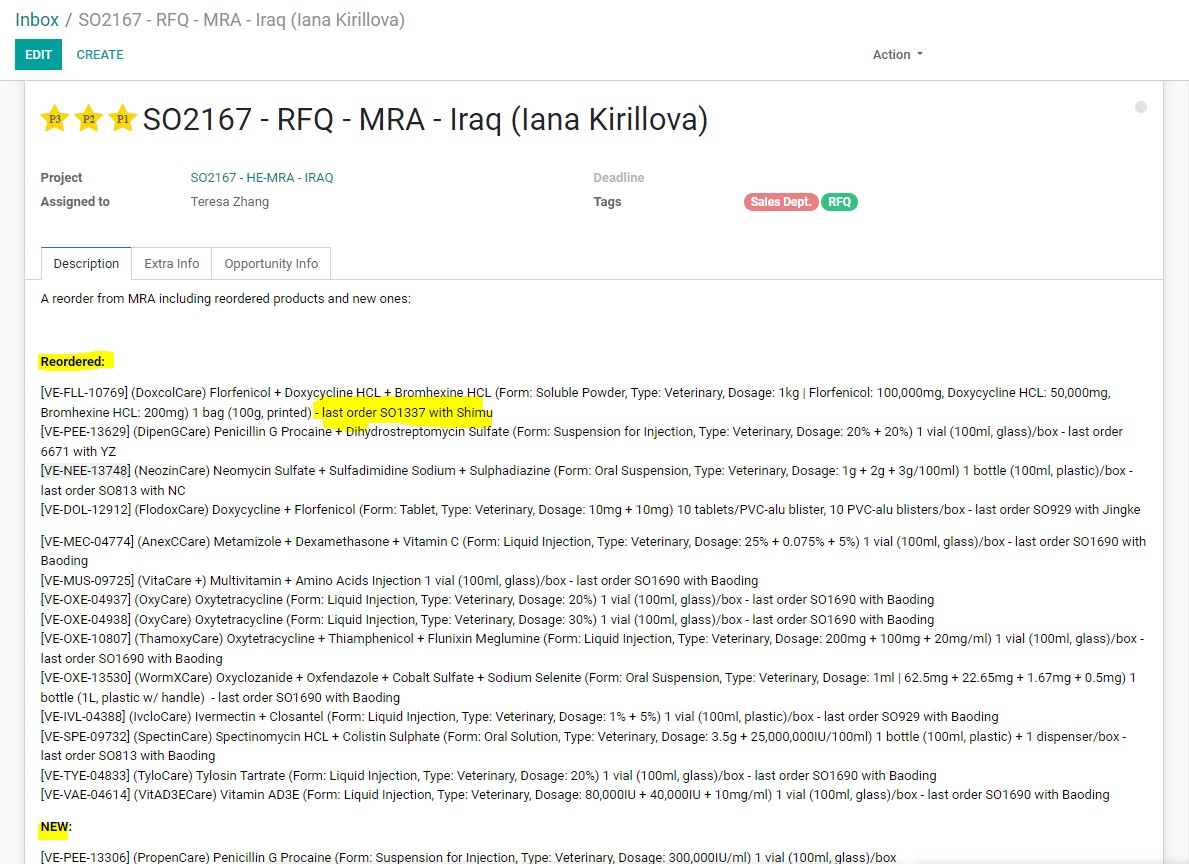Go back to Inbox breadcrumb
This screenshot has width=1189, height=864.
pos(37,20)
